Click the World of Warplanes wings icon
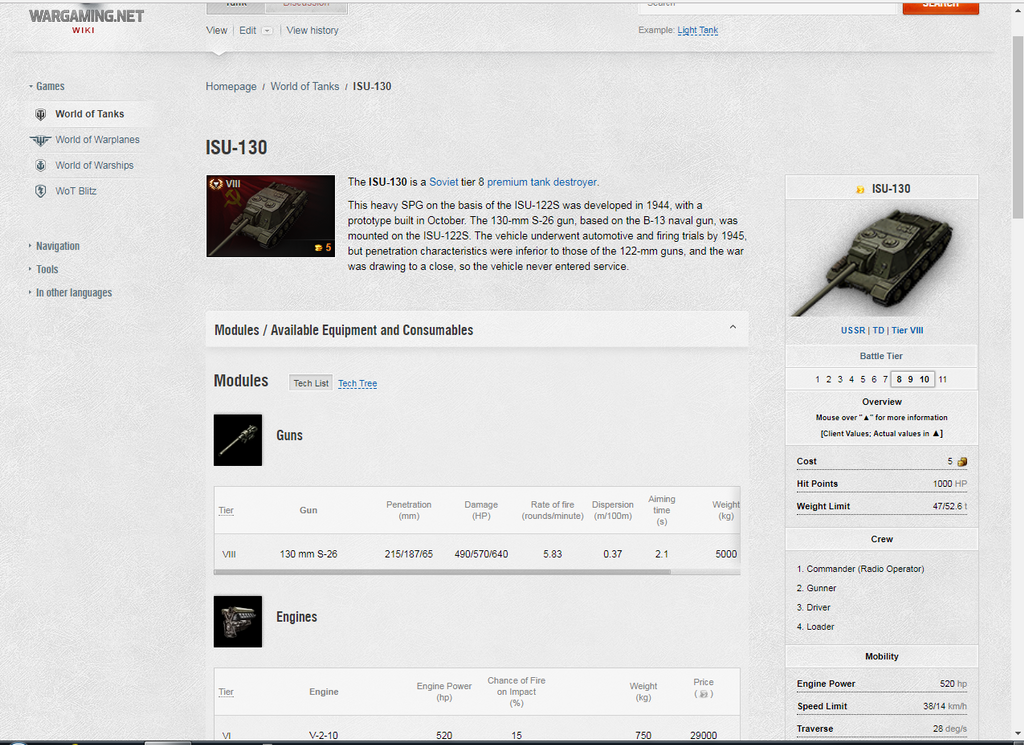This screenshot has height=745, width=1024. pos(41,140)
